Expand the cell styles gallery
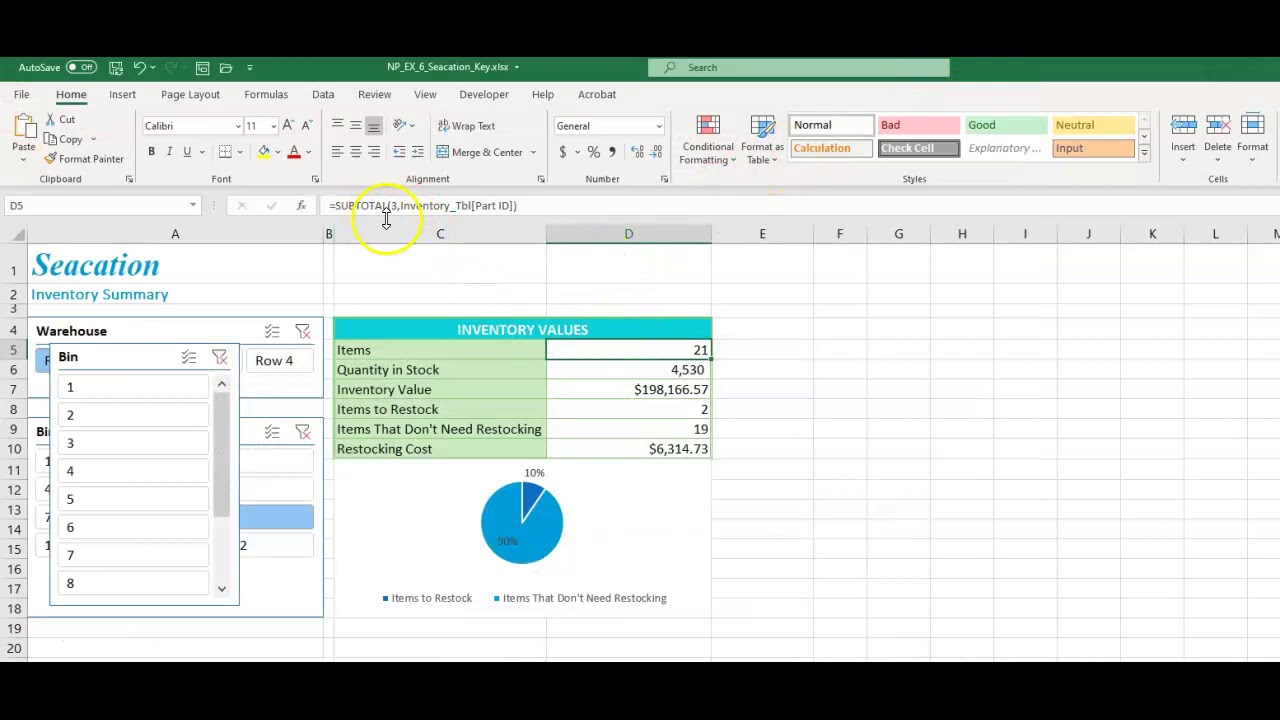 (x=1144, y=153)
